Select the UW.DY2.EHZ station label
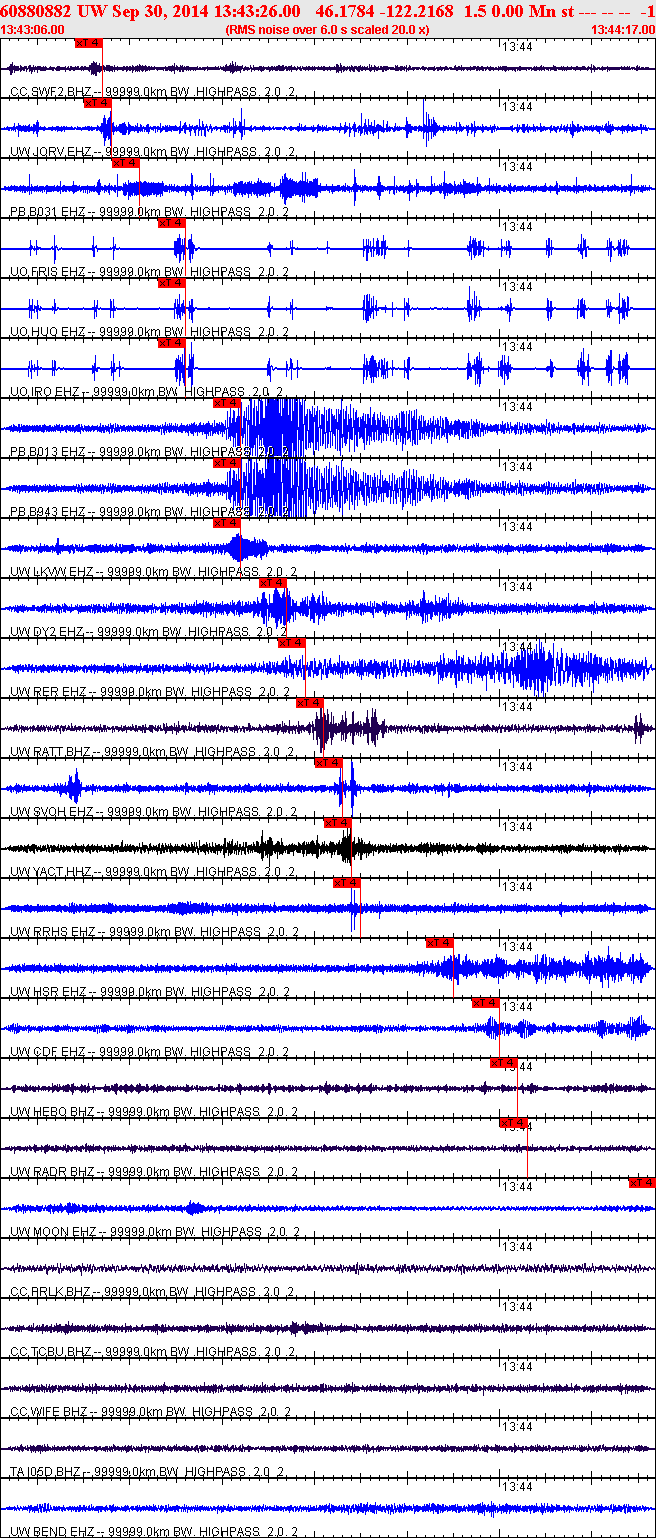This screenshot has height=1538, width=656. tap(149, 632)
